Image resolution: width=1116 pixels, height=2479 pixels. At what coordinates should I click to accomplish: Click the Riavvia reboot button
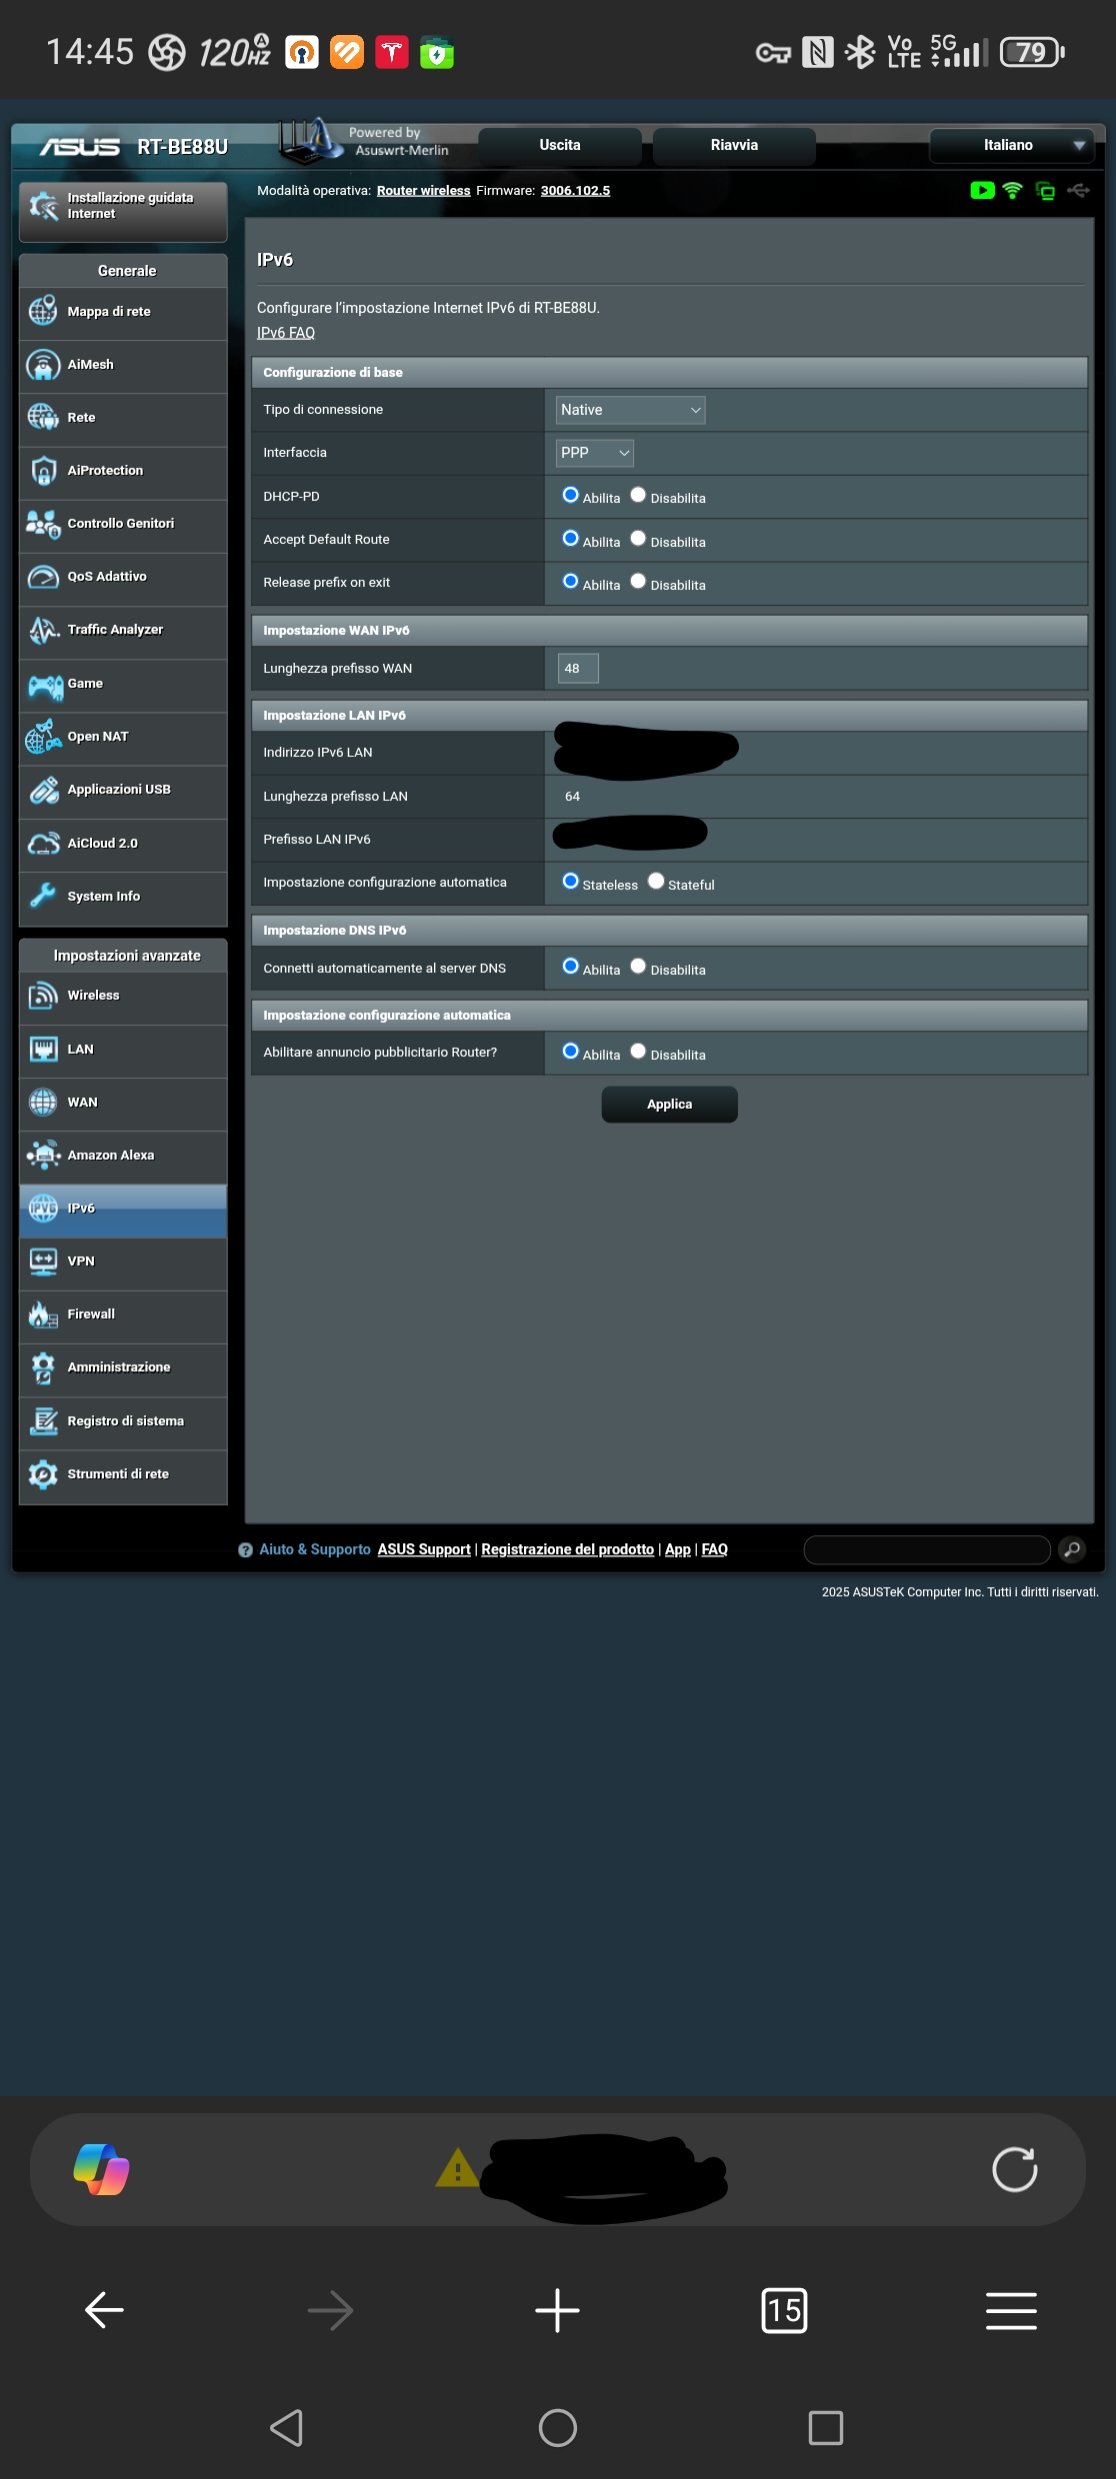(x=734, y=146)
